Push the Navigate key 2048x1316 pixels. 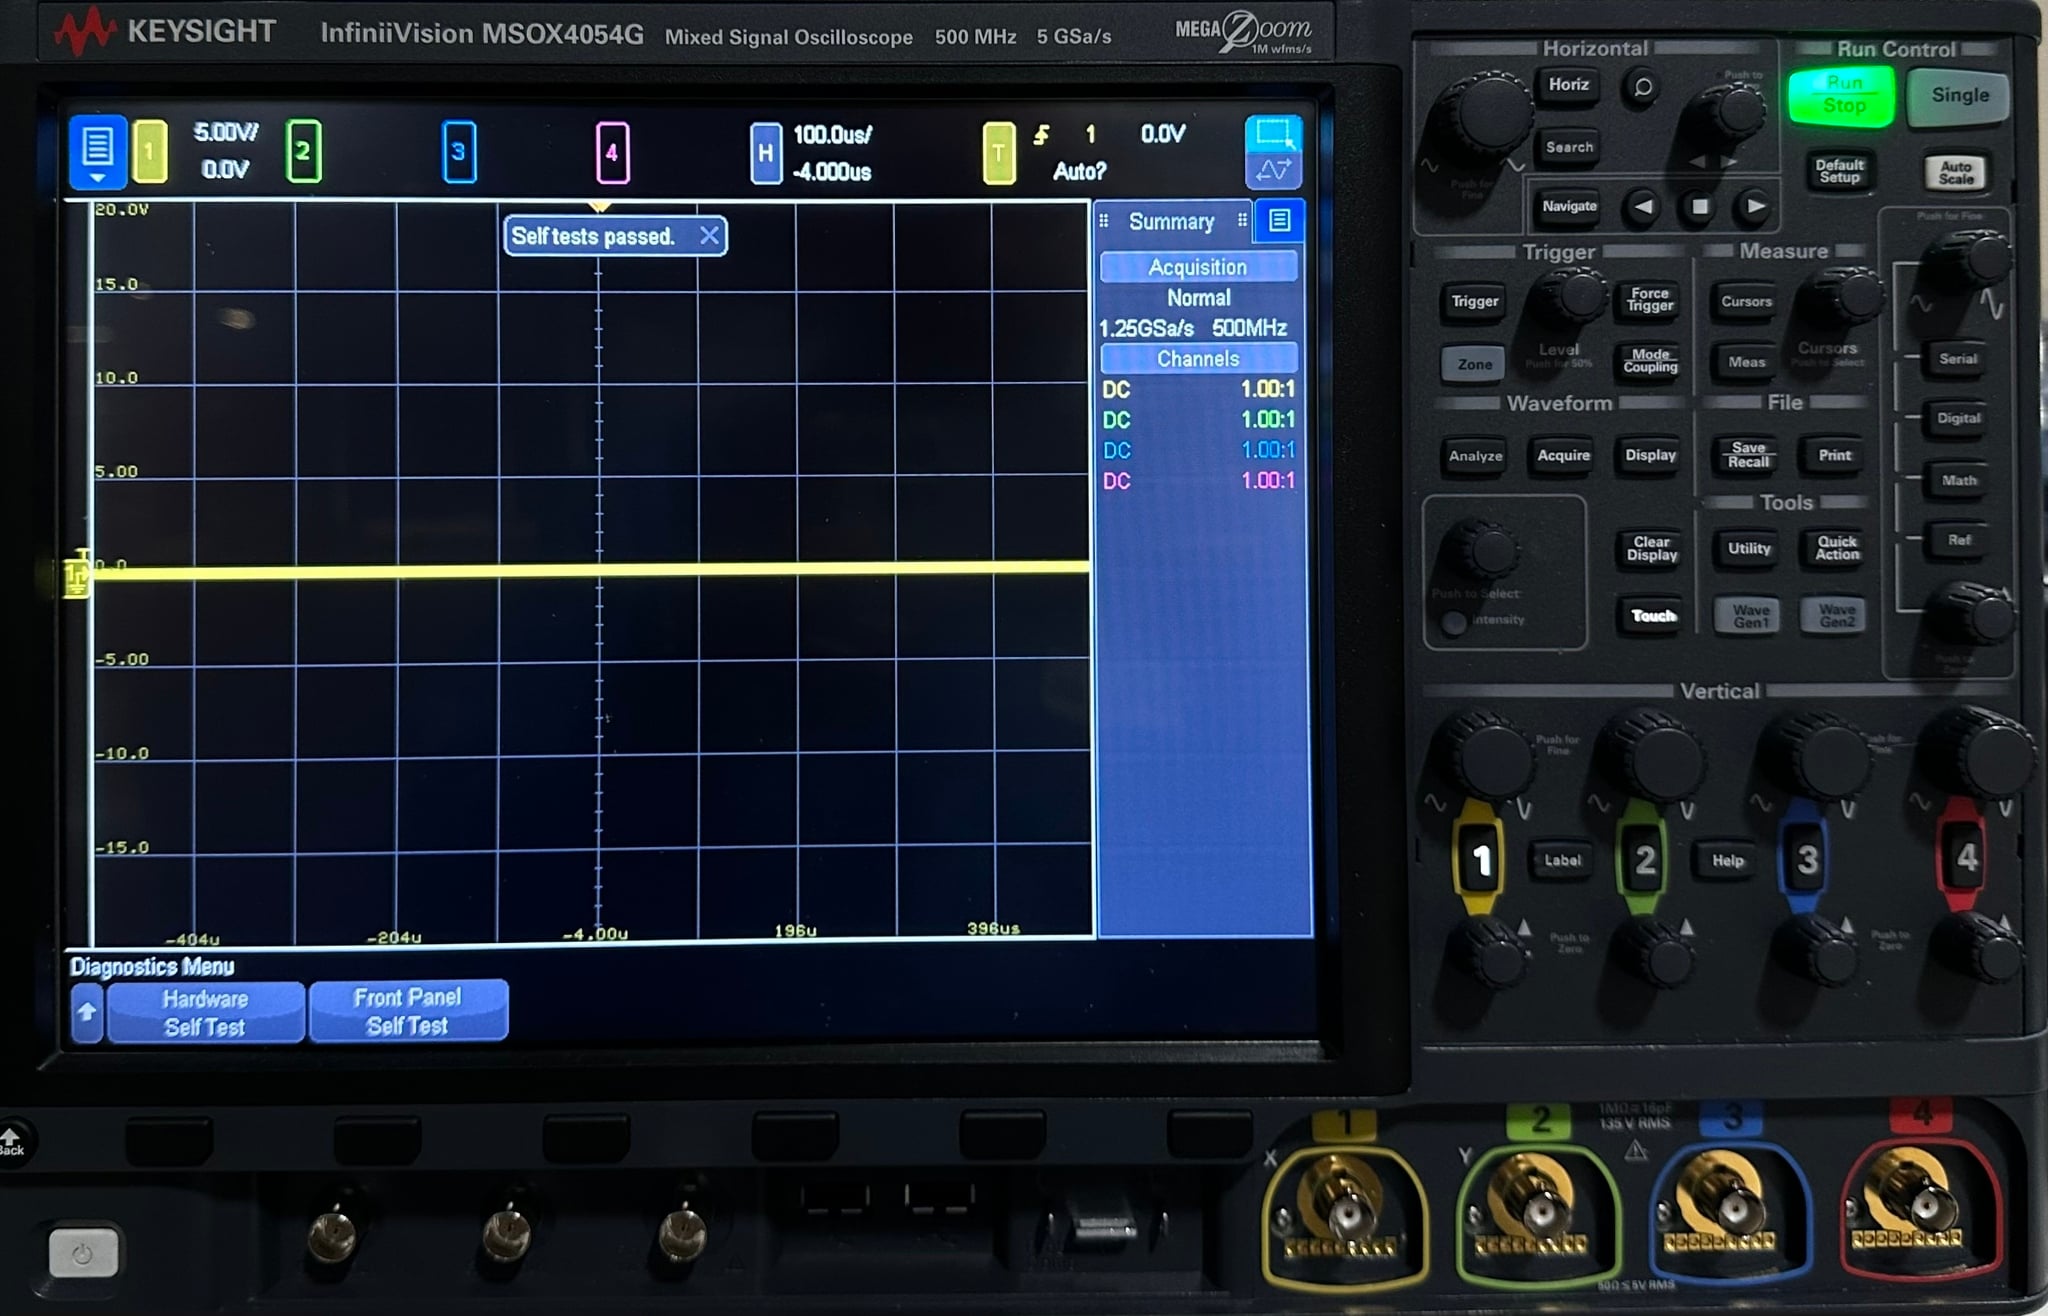tap(1569, 206)
